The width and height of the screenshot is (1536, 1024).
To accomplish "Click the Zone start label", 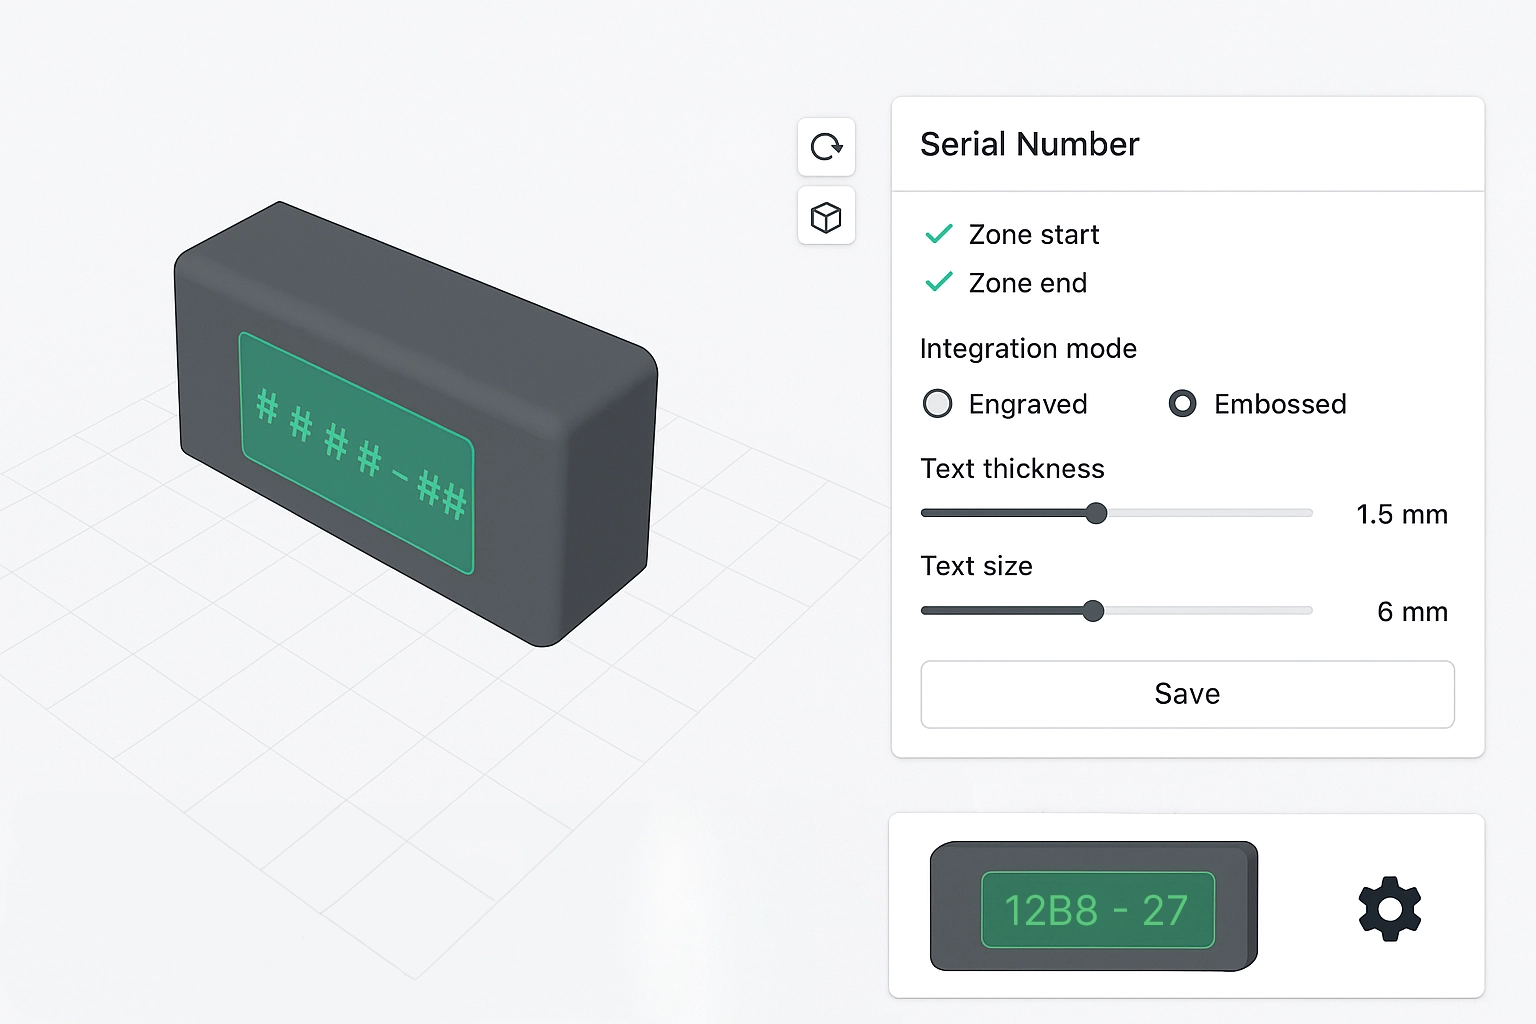I will click(x=1033, y=234).
